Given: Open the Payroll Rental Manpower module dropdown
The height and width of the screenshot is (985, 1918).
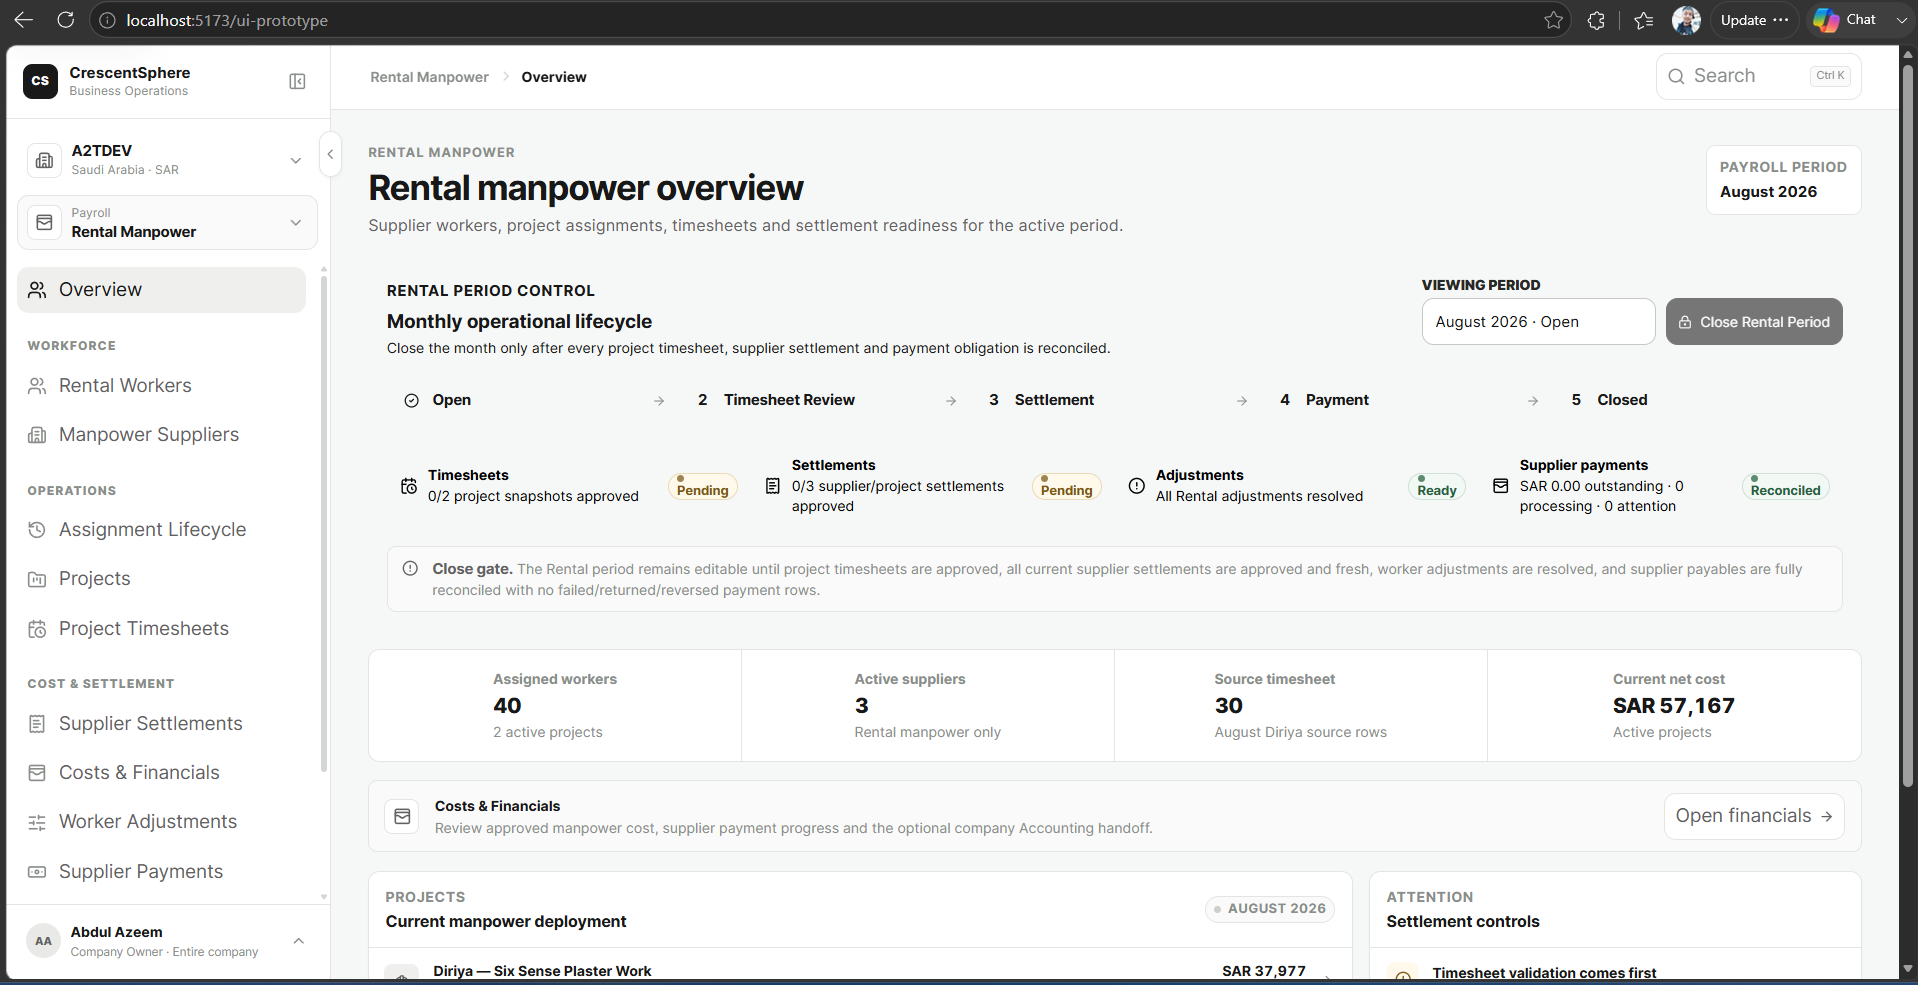Looking at the screenshot, I should pos(167,222).
